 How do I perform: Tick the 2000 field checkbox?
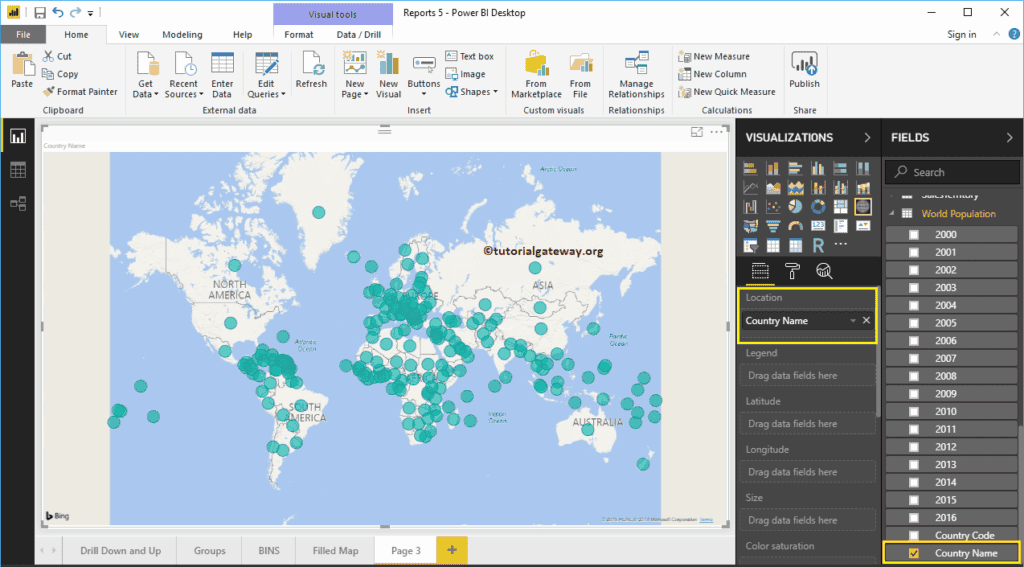913,235
